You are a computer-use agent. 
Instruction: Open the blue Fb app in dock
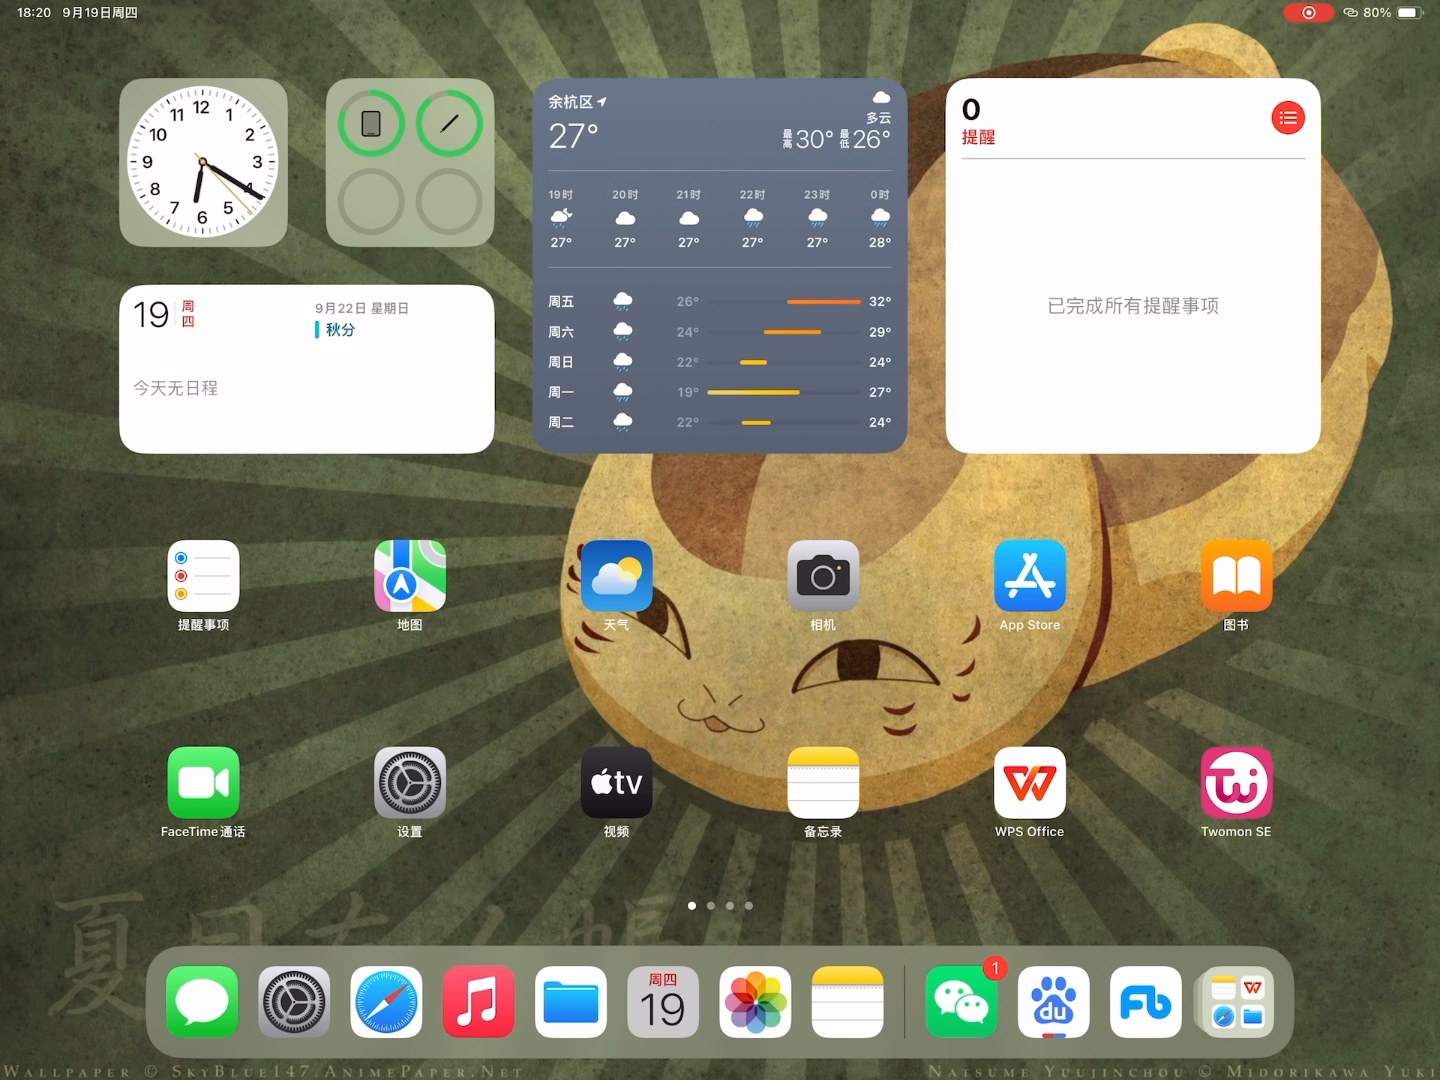point(1146,1002)
